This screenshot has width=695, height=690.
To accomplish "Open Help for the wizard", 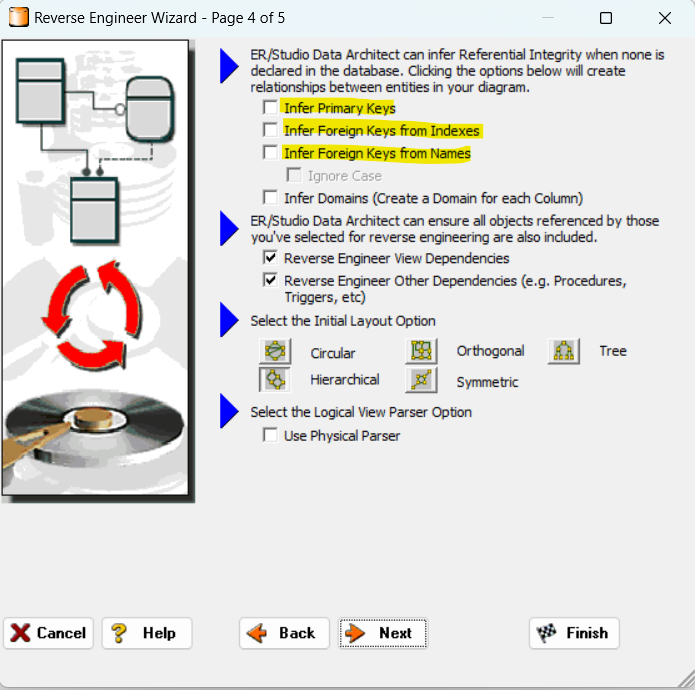I will [x=147, y=633].
